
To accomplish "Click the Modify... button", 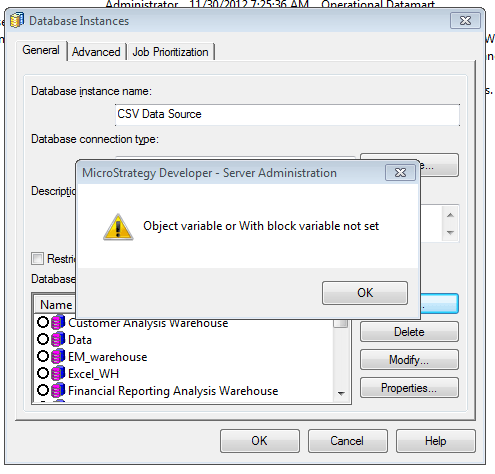I will click(409, 360).
